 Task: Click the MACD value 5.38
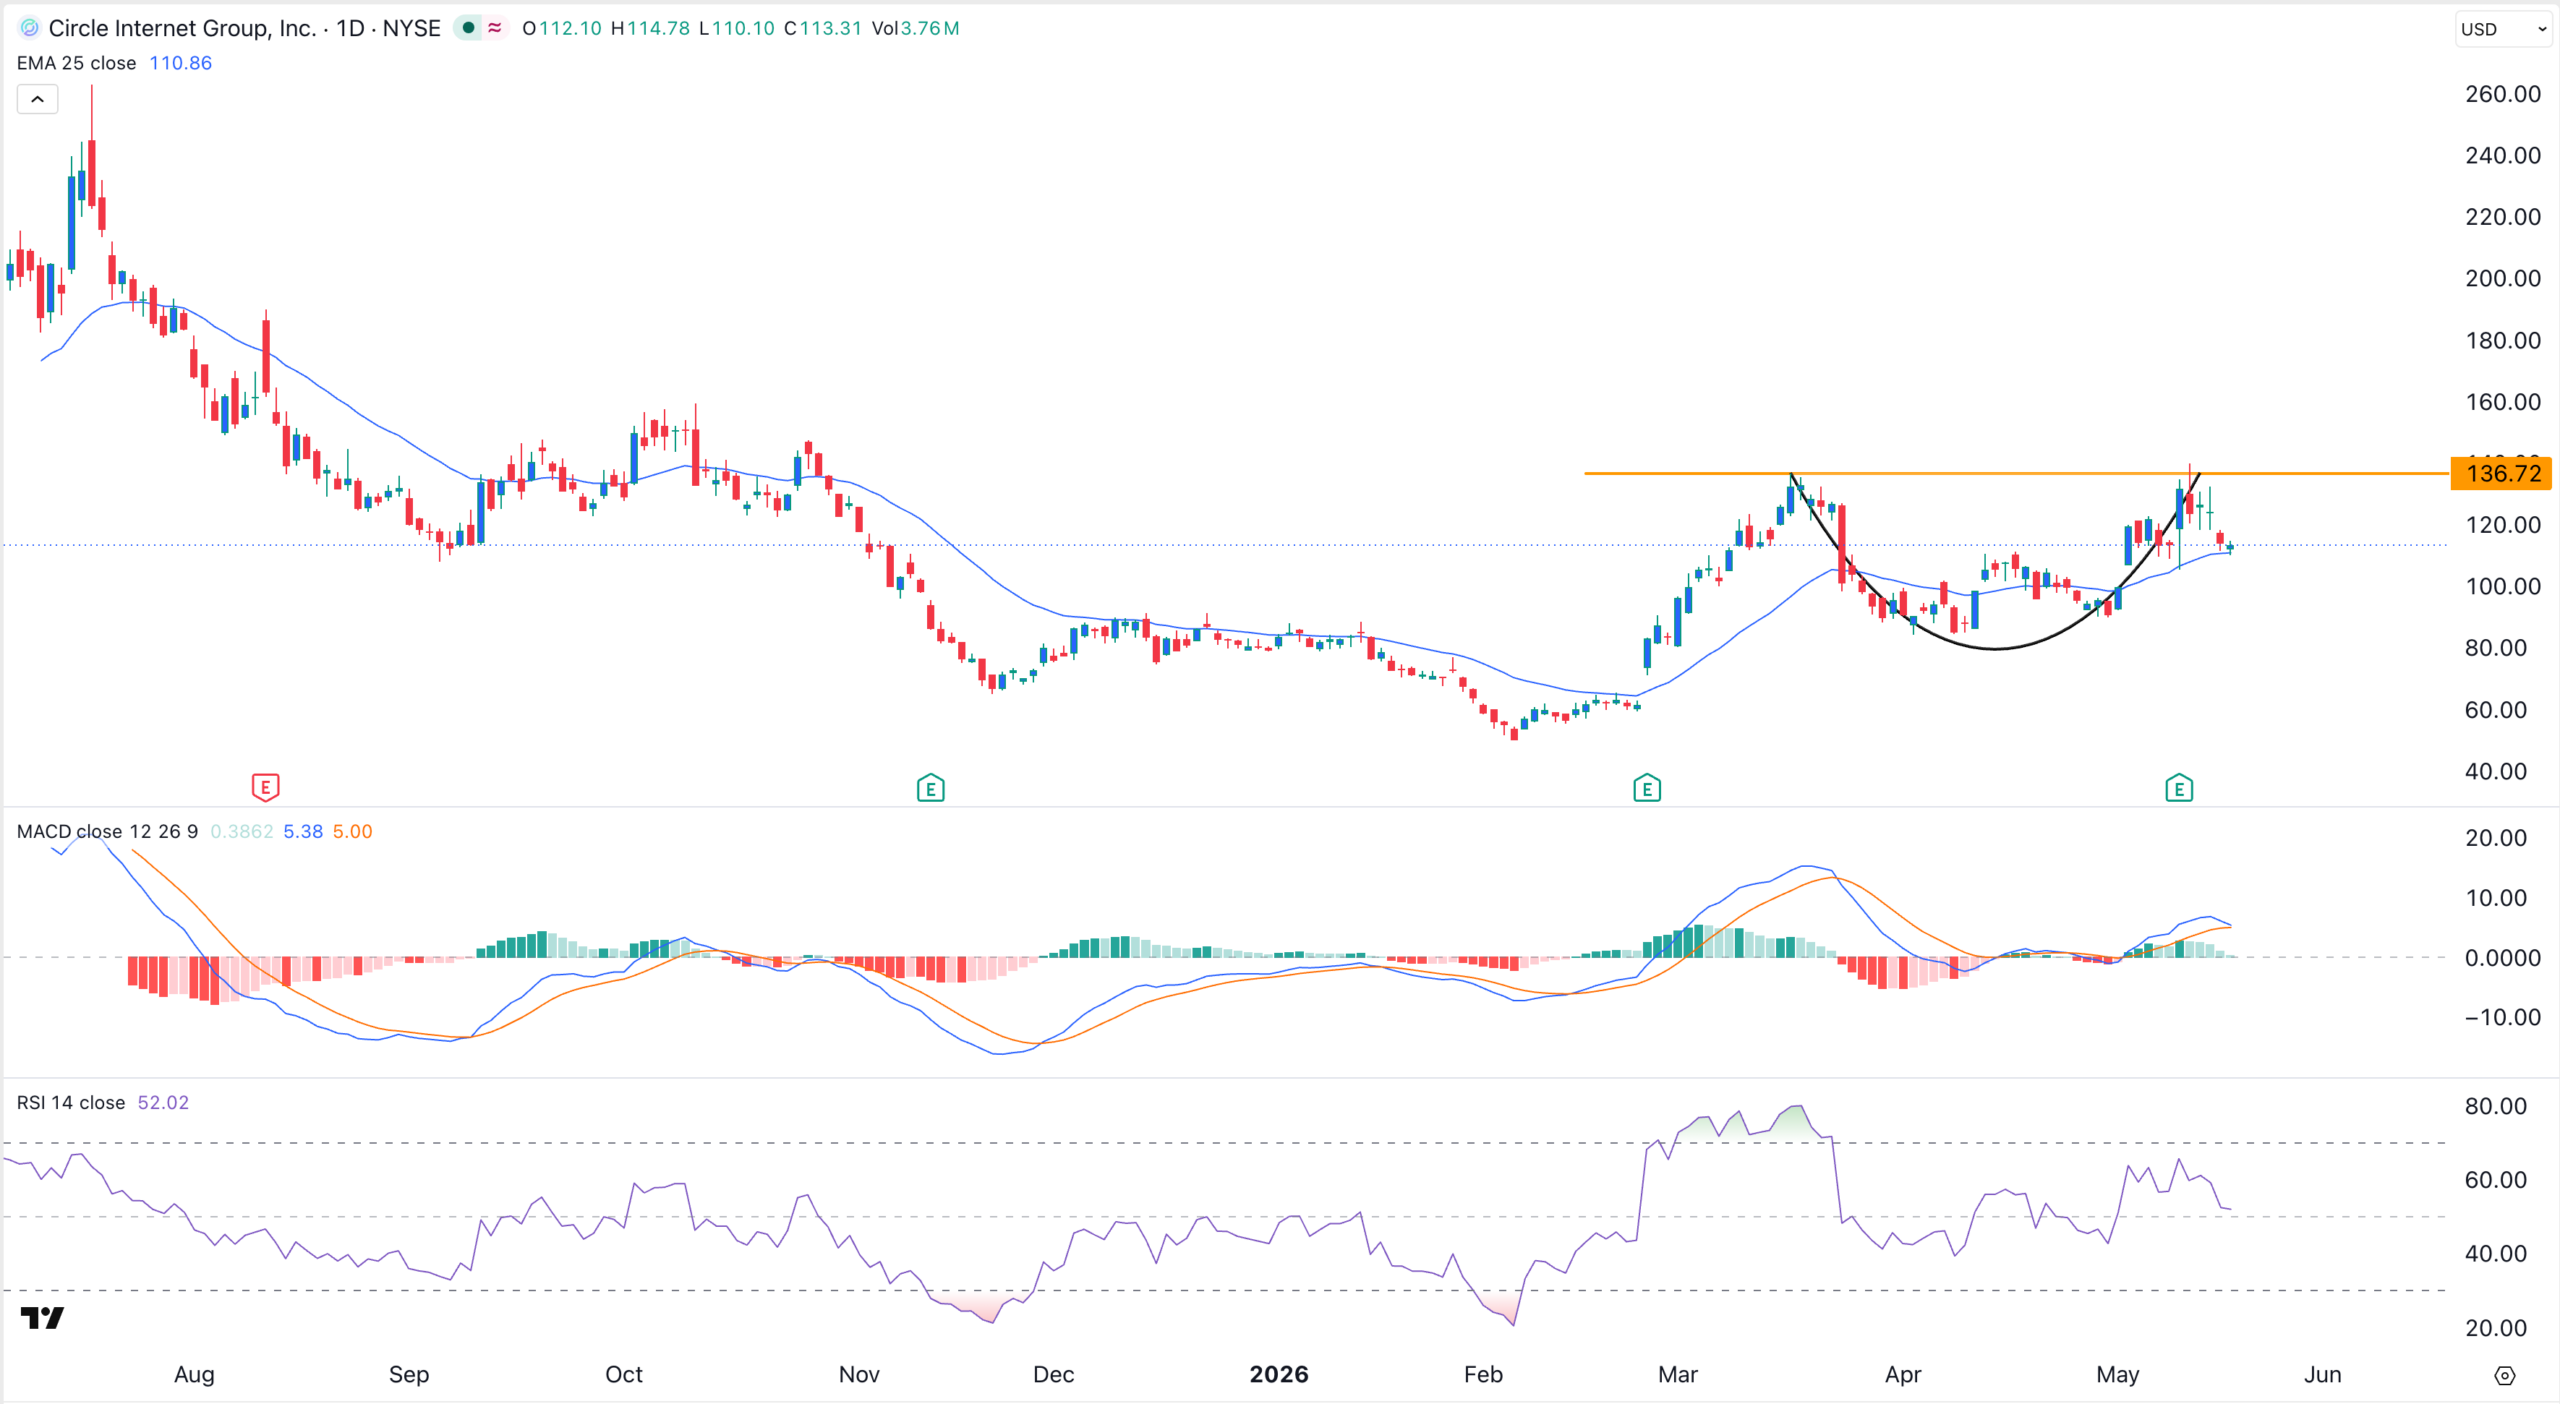[303, 831]
